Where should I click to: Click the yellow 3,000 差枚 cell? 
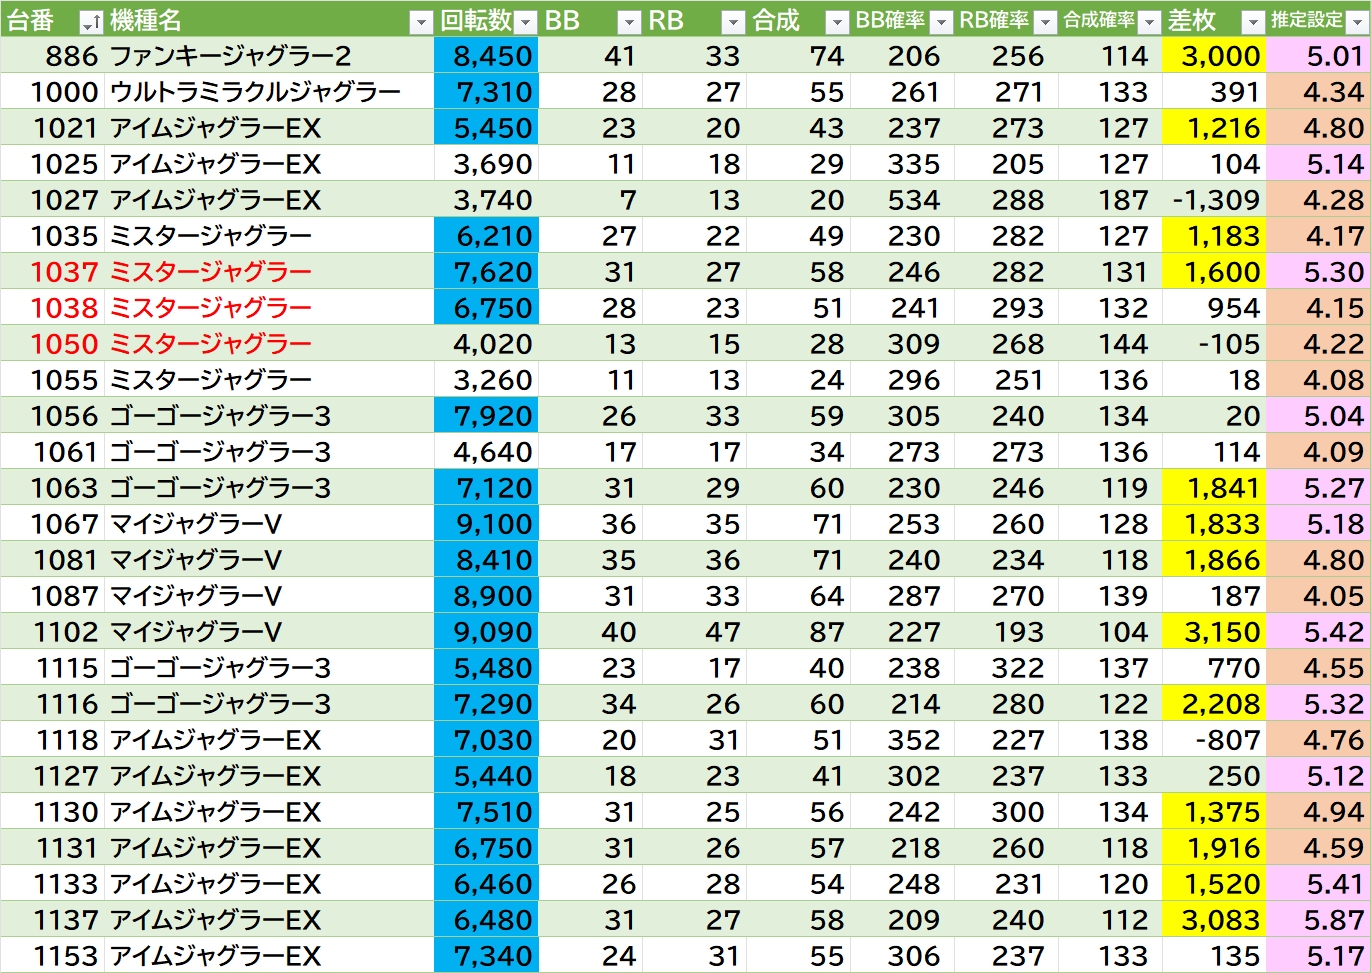[1213, 56]
